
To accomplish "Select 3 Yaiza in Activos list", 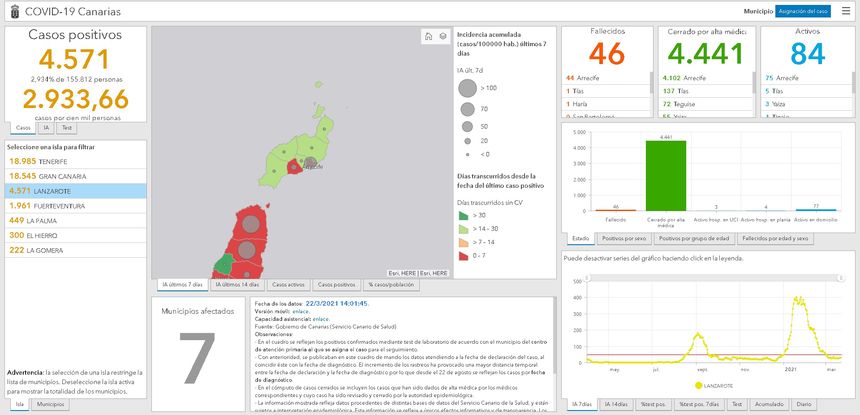I will point(806,104).
